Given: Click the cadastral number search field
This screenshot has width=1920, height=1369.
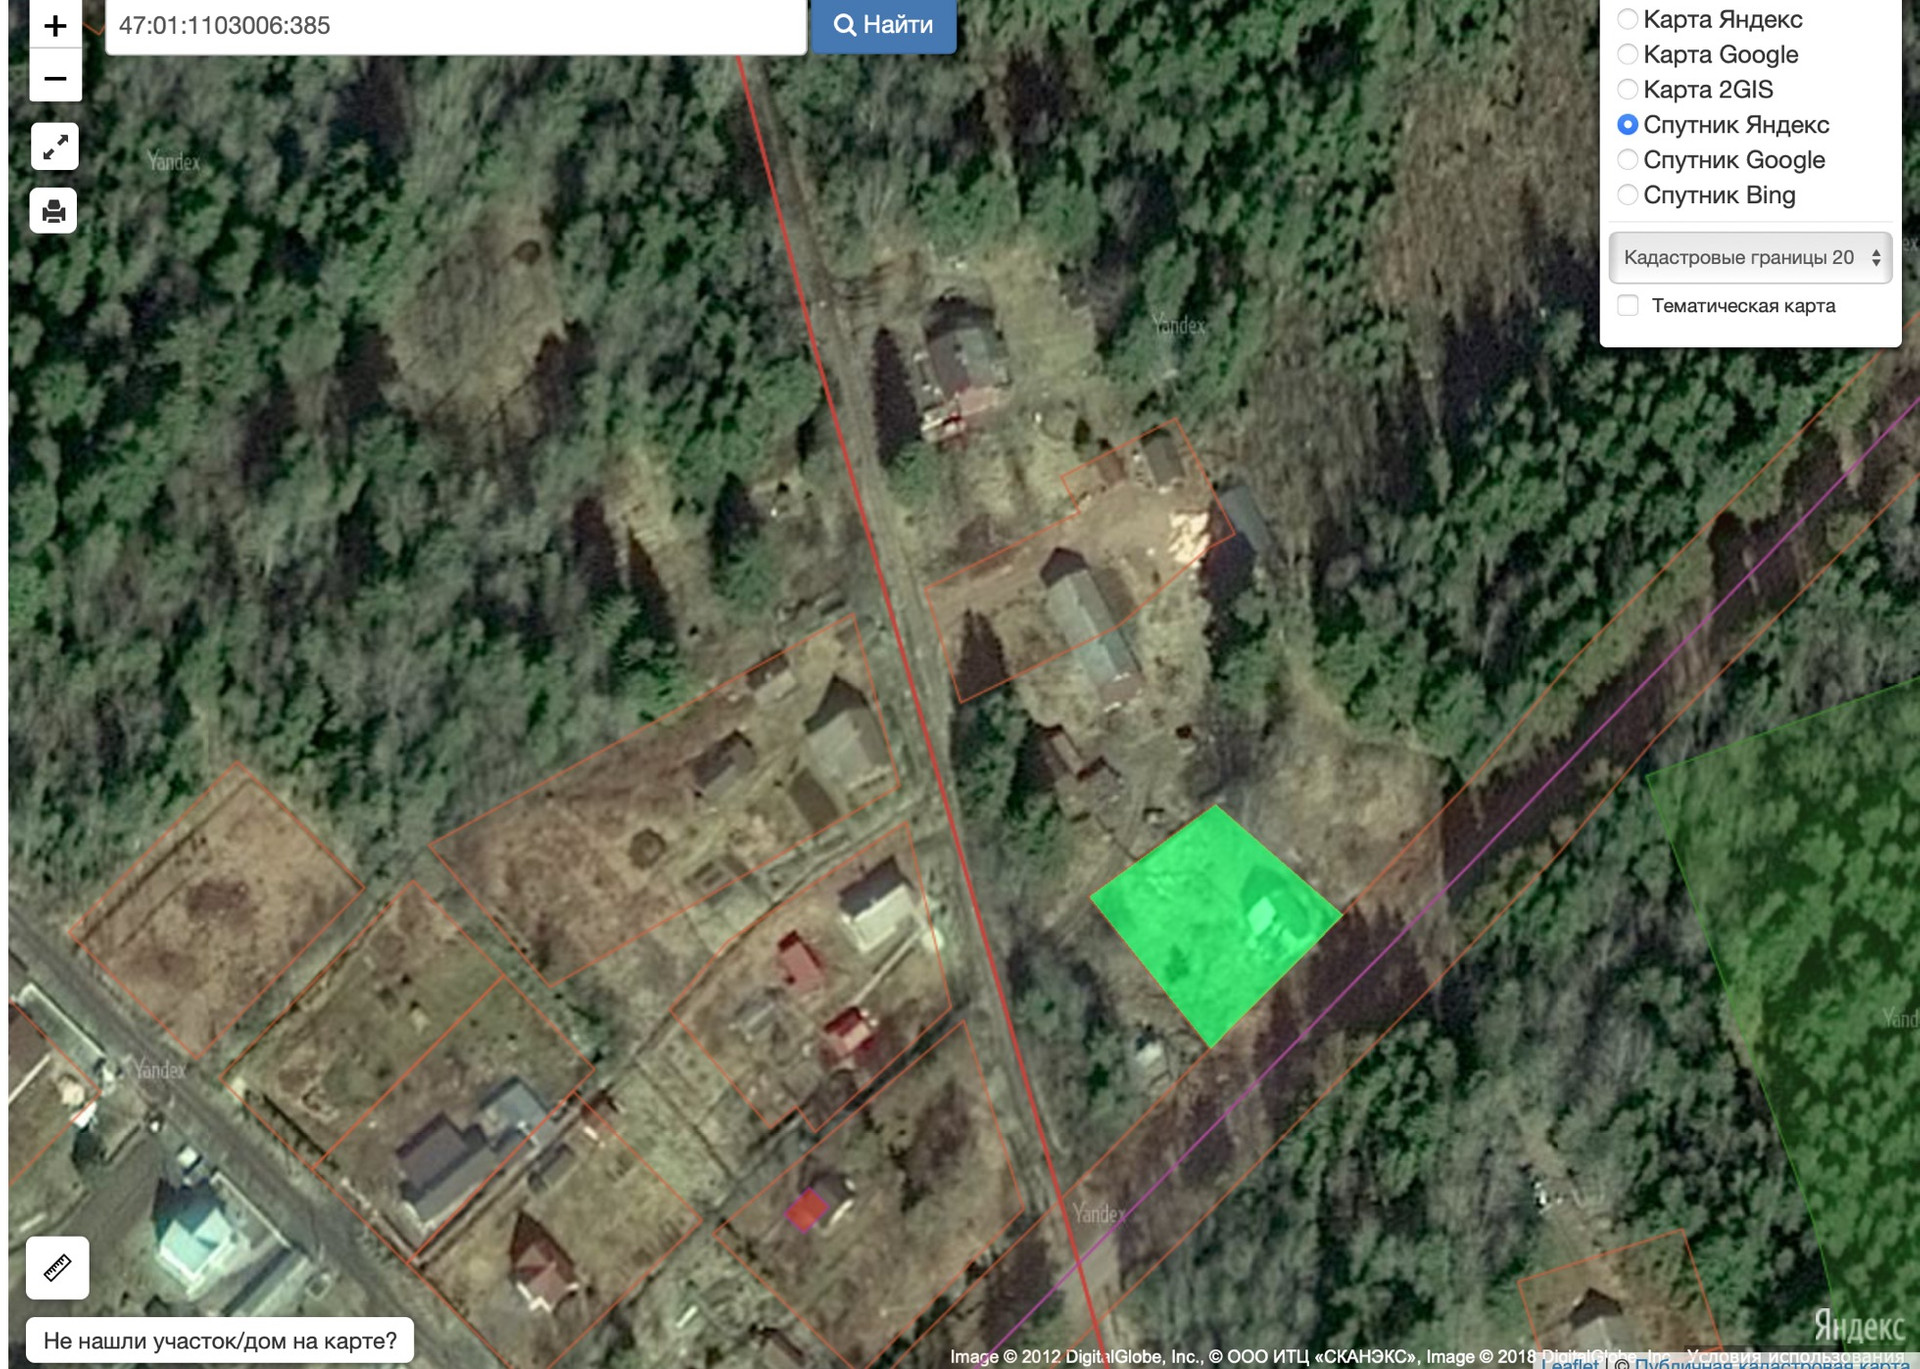Looking at the screenshot, I should [x=455, y=25].
